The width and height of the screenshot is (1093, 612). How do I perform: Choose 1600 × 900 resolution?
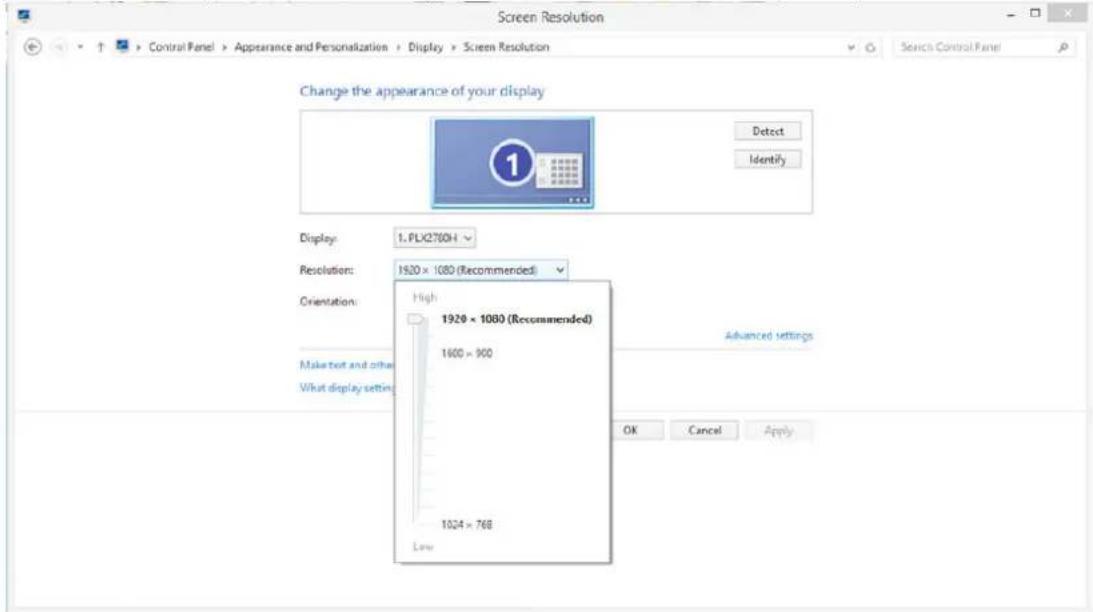coord(466,353)
